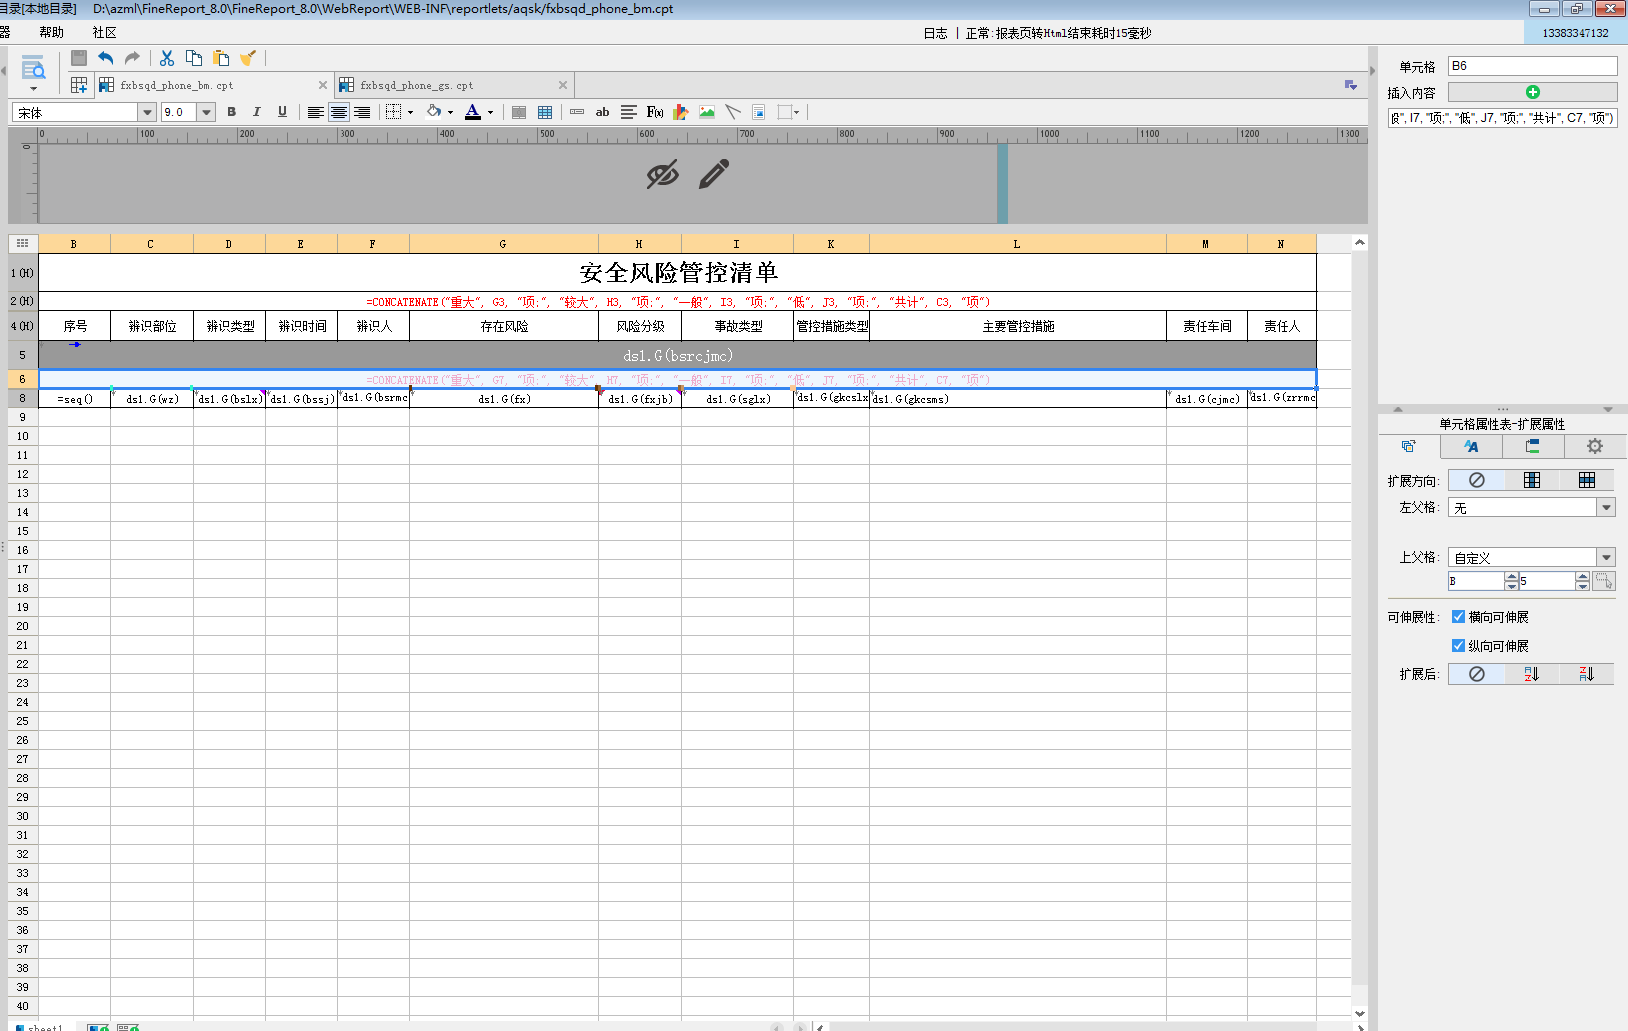
Task: Click the cell border style icon
Action: pyautogui.click(x=394, y=112)
